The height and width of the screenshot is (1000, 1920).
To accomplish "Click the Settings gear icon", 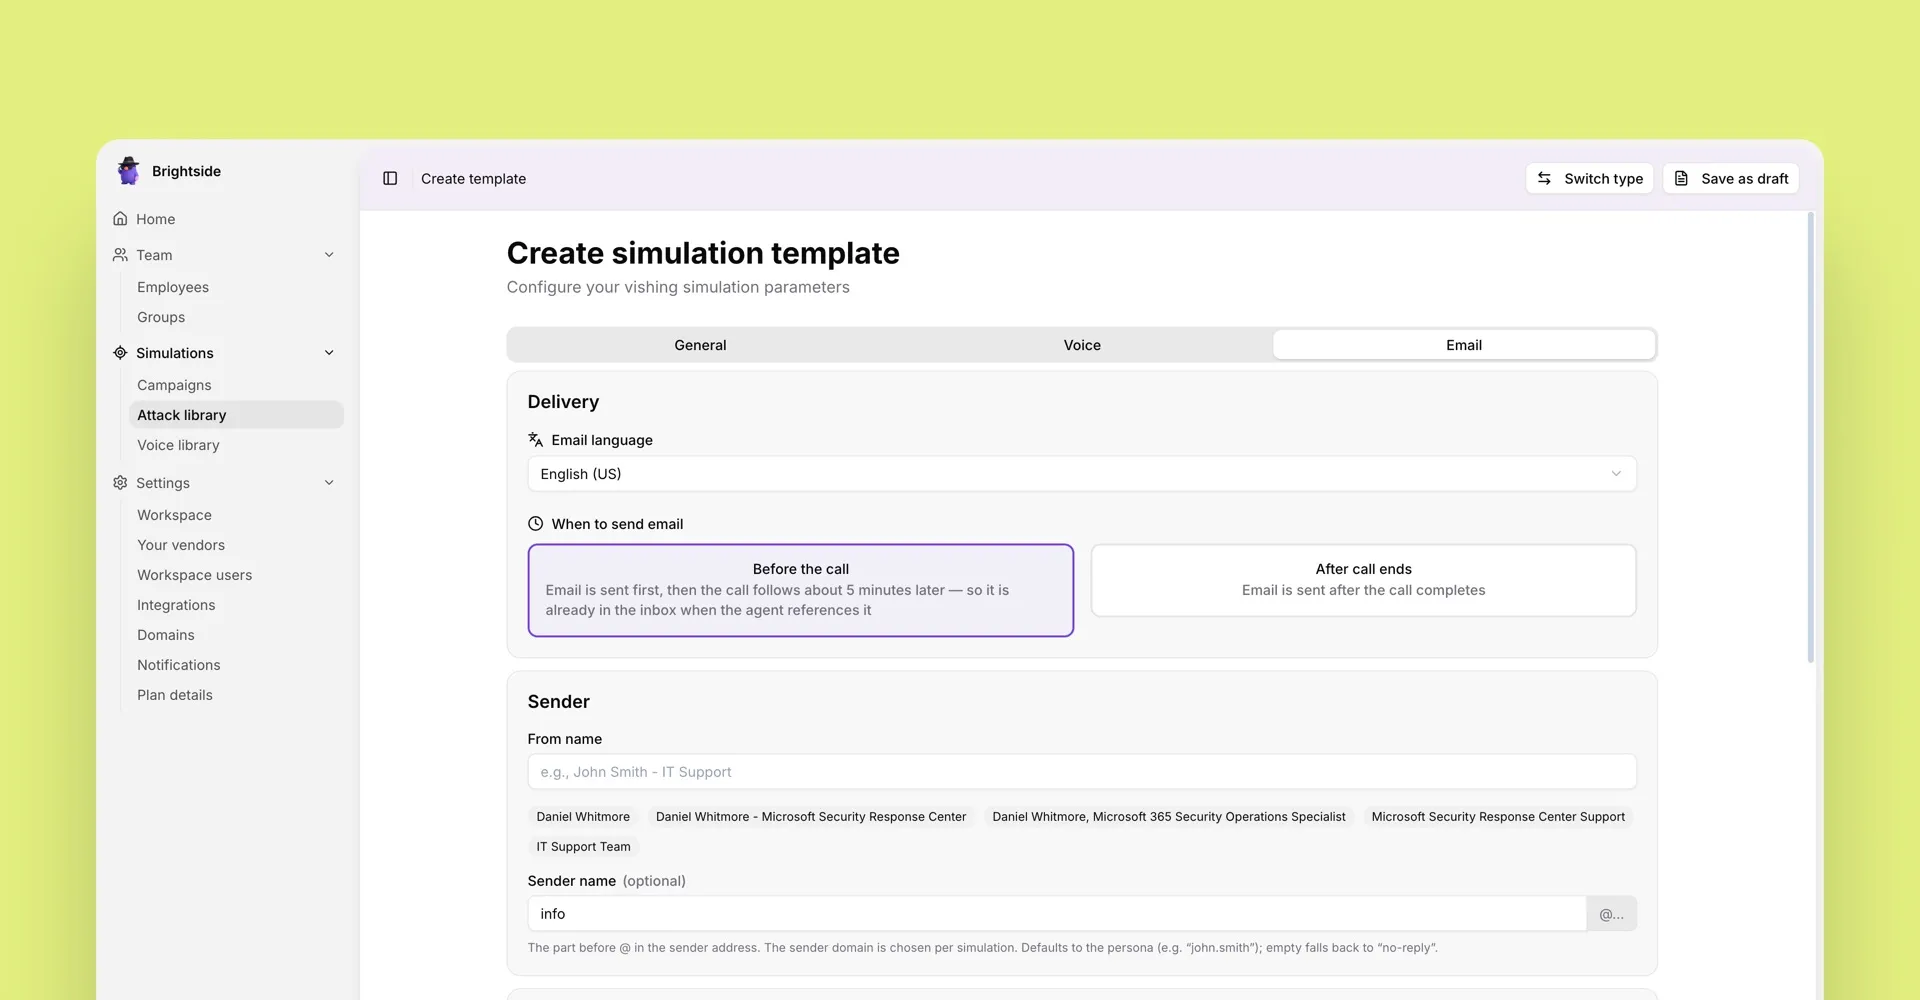I will [x=120, y=483].
